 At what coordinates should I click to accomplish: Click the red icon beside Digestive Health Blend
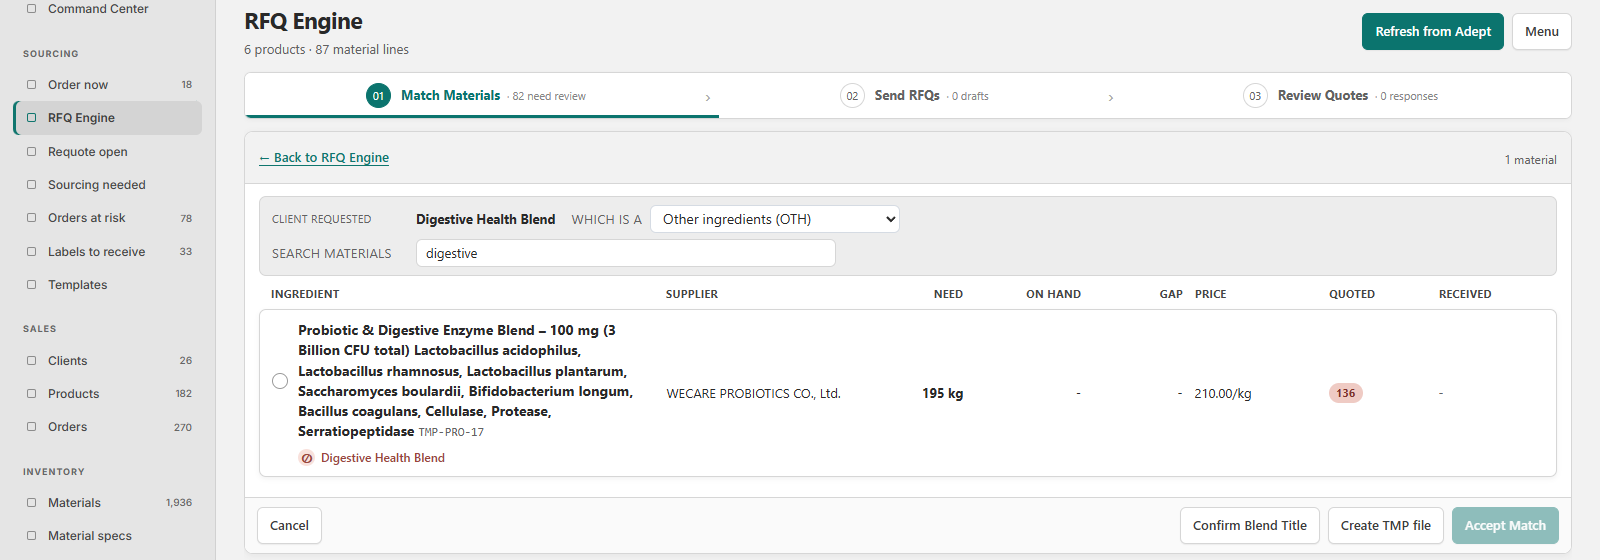point(307,458)
